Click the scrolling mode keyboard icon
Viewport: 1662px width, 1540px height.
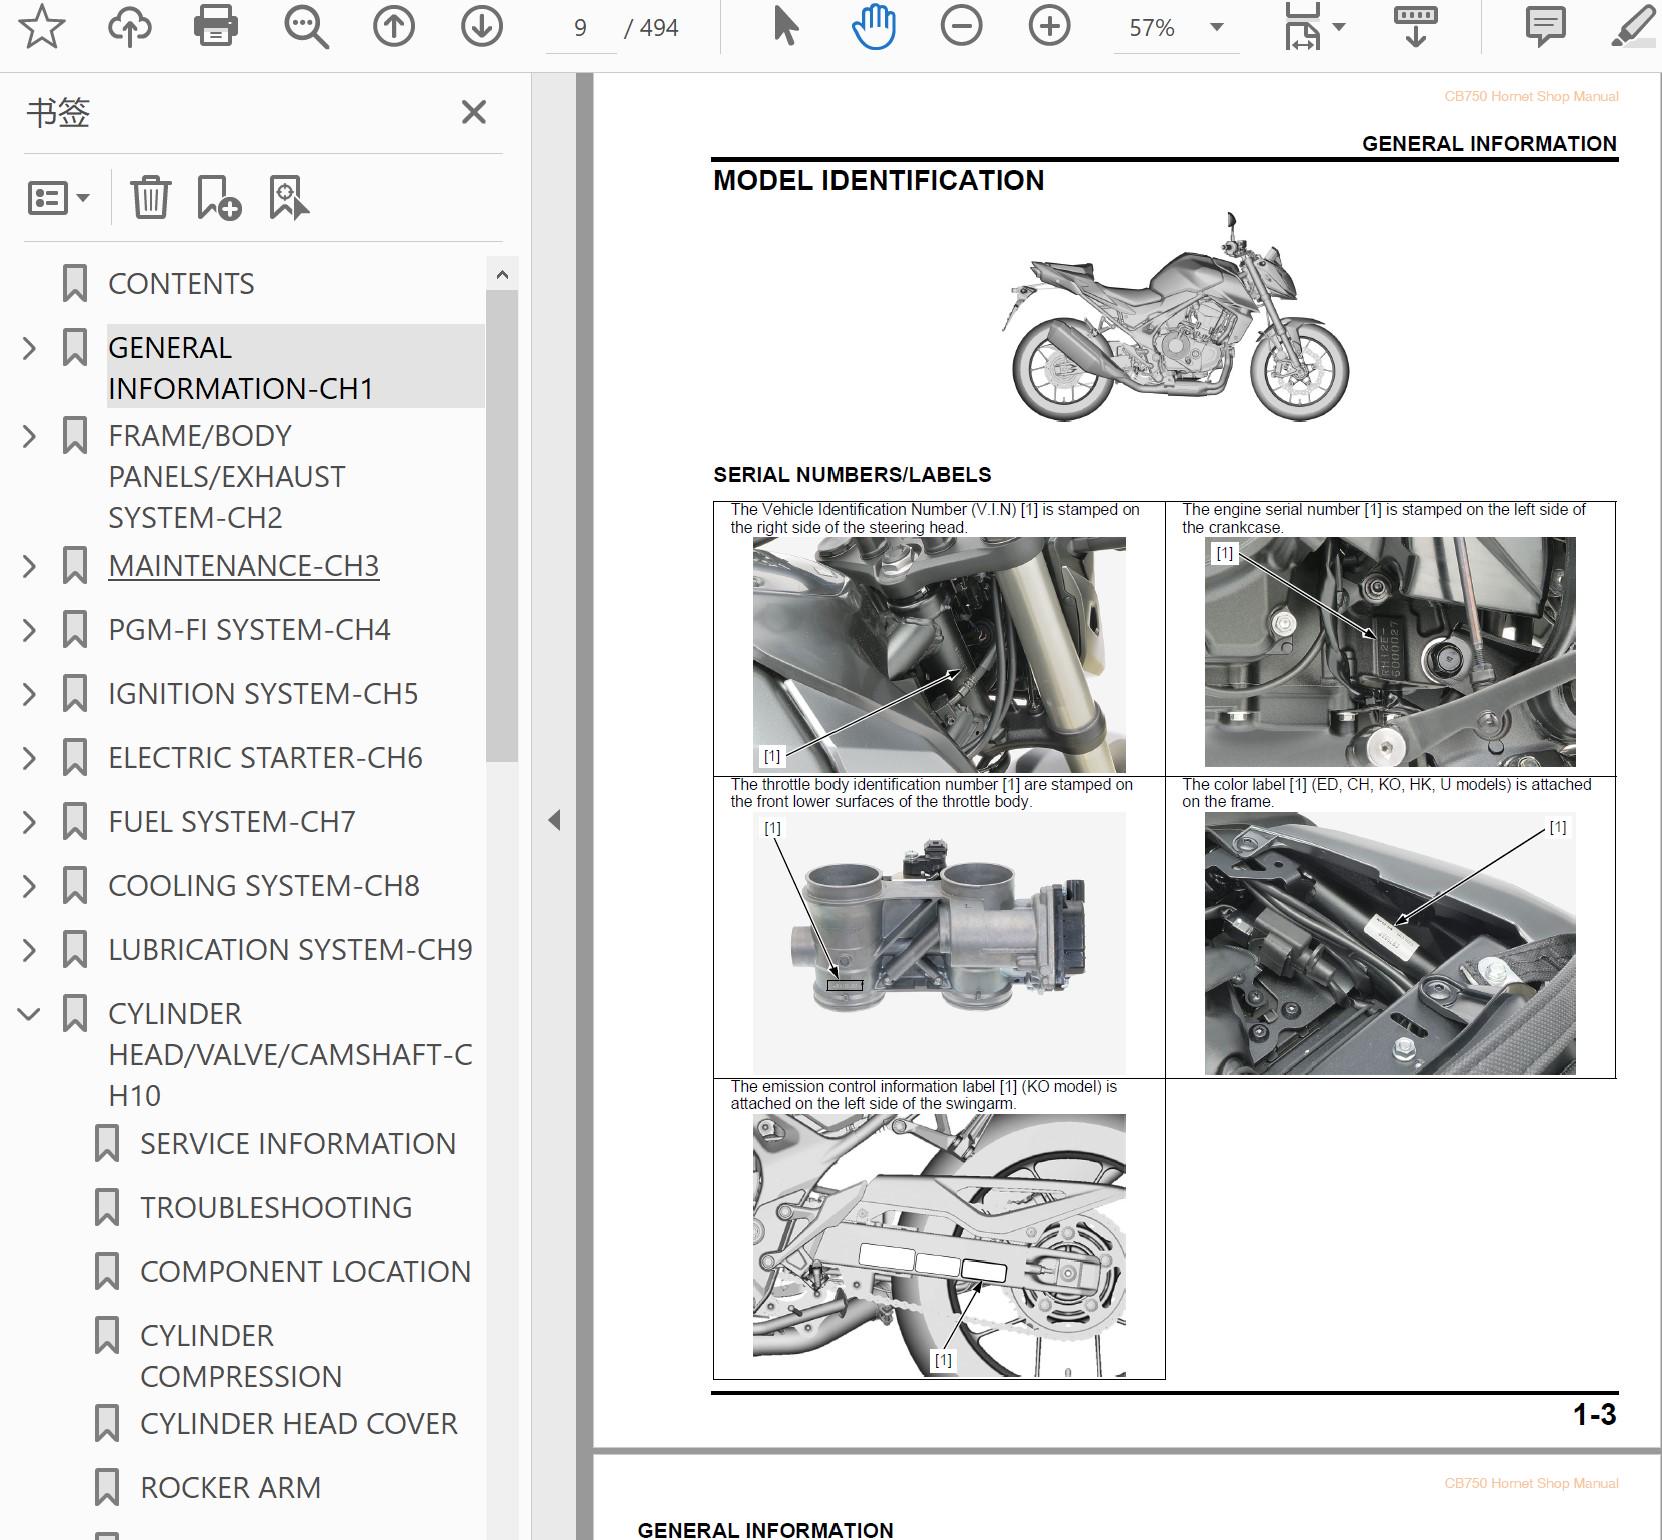coord(1415,27)
